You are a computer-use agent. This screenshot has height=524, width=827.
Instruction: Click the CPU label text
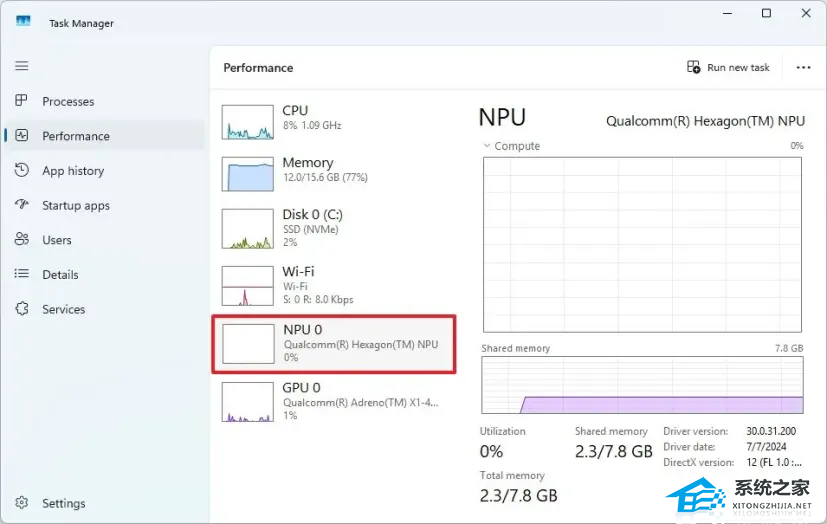point(295,111)
